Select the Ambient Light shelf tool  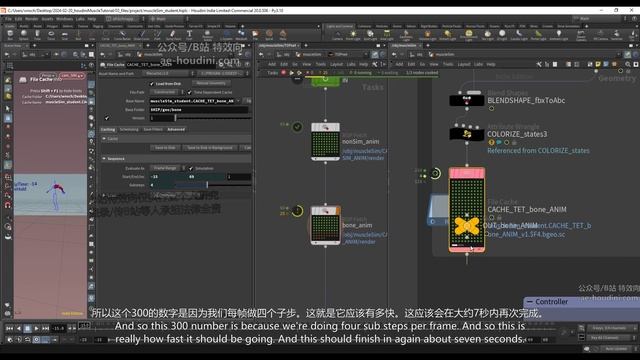[558, 35]
